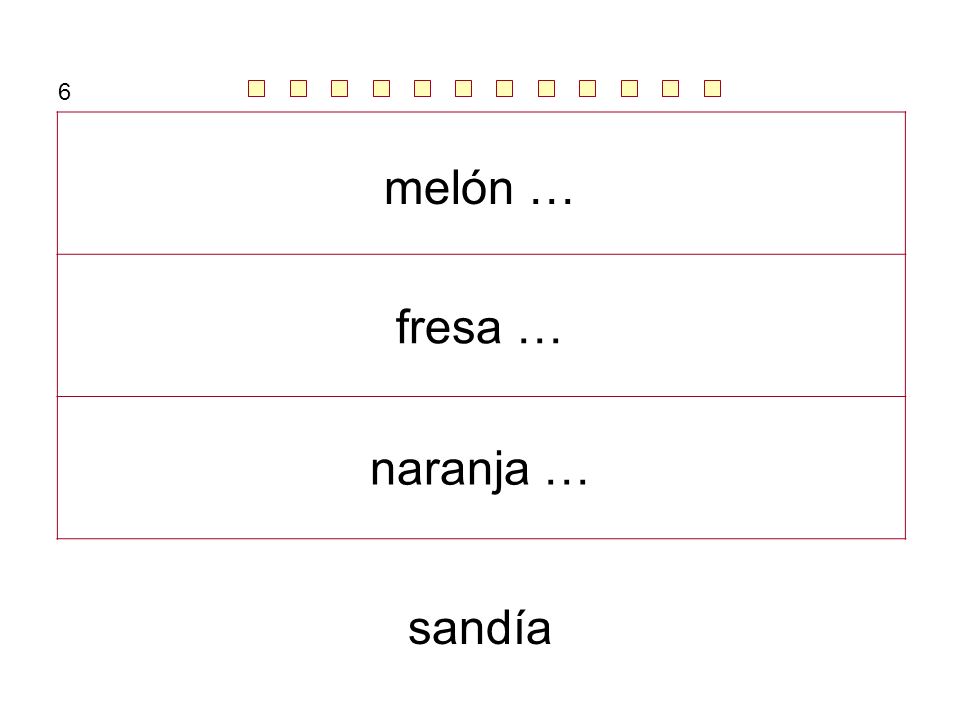Click the fifth yellow square in row
960x720 pixels.
[x=422, y=89]
